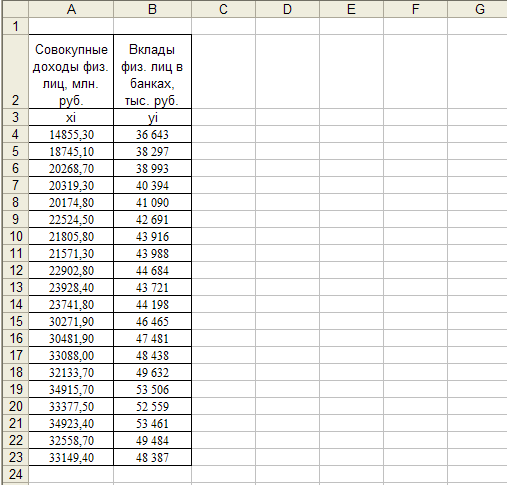Click the cell labeled yi

tap(152, 117)
